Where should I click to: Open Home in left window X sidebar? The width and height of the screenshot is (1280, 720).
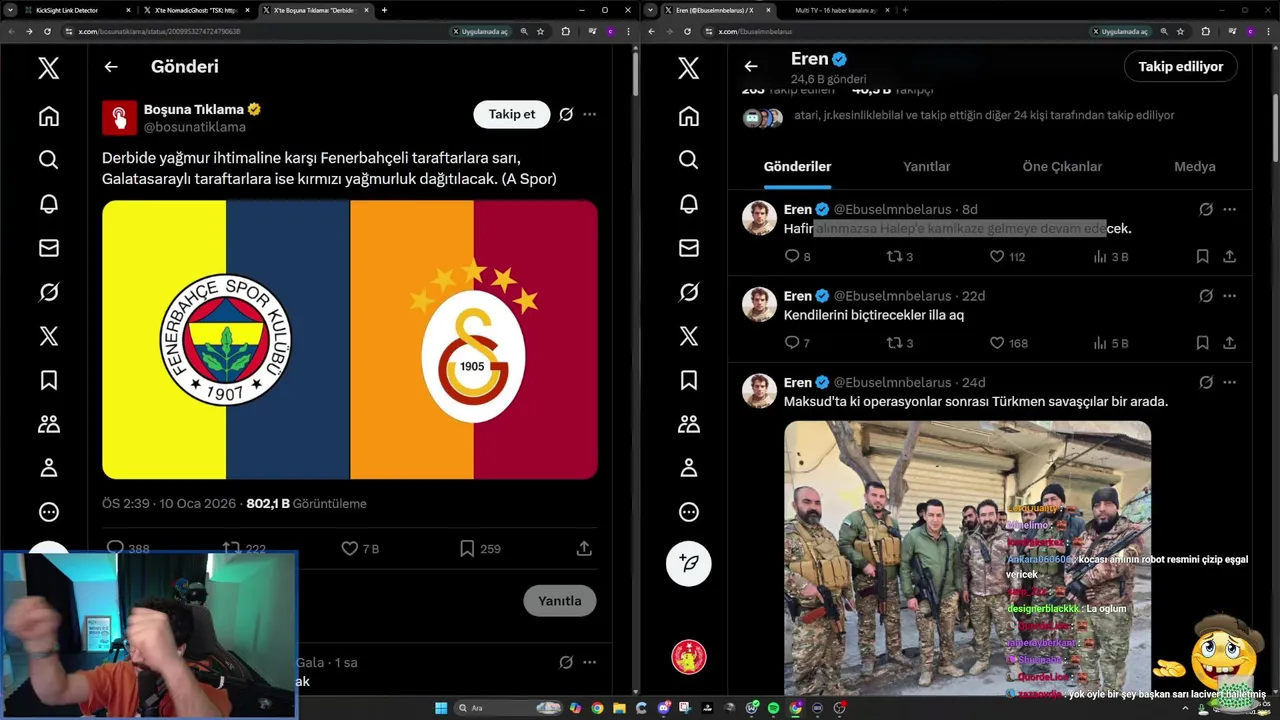tap(48, 117)
